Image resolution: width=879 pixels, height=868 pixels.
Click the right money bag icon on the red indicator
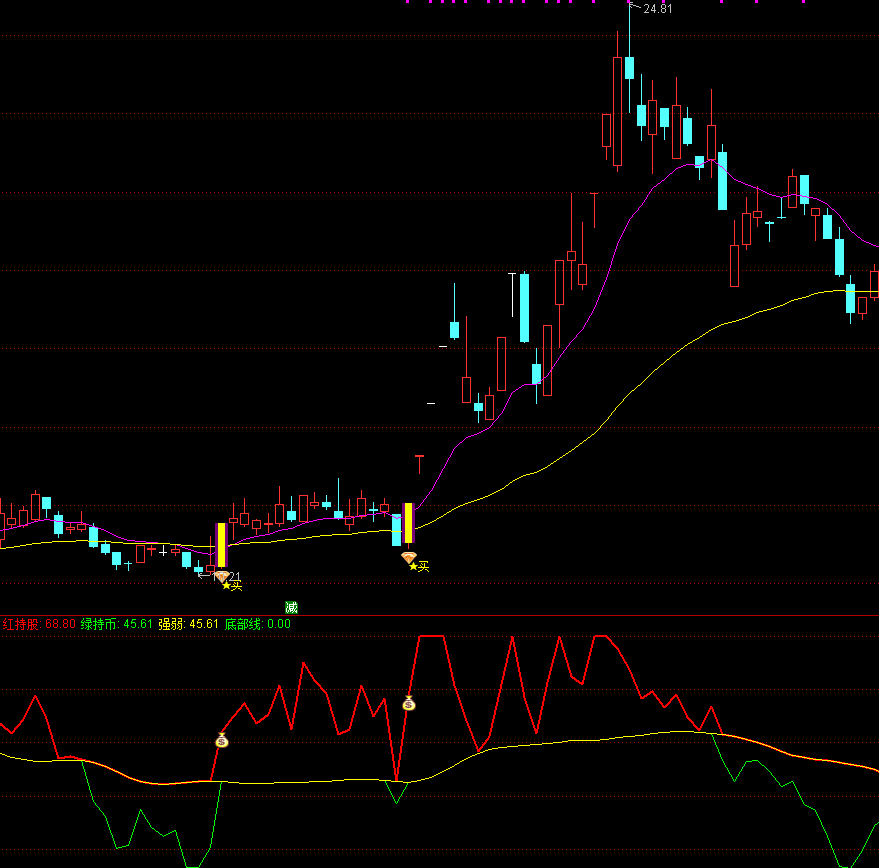[x=408, y=704]
